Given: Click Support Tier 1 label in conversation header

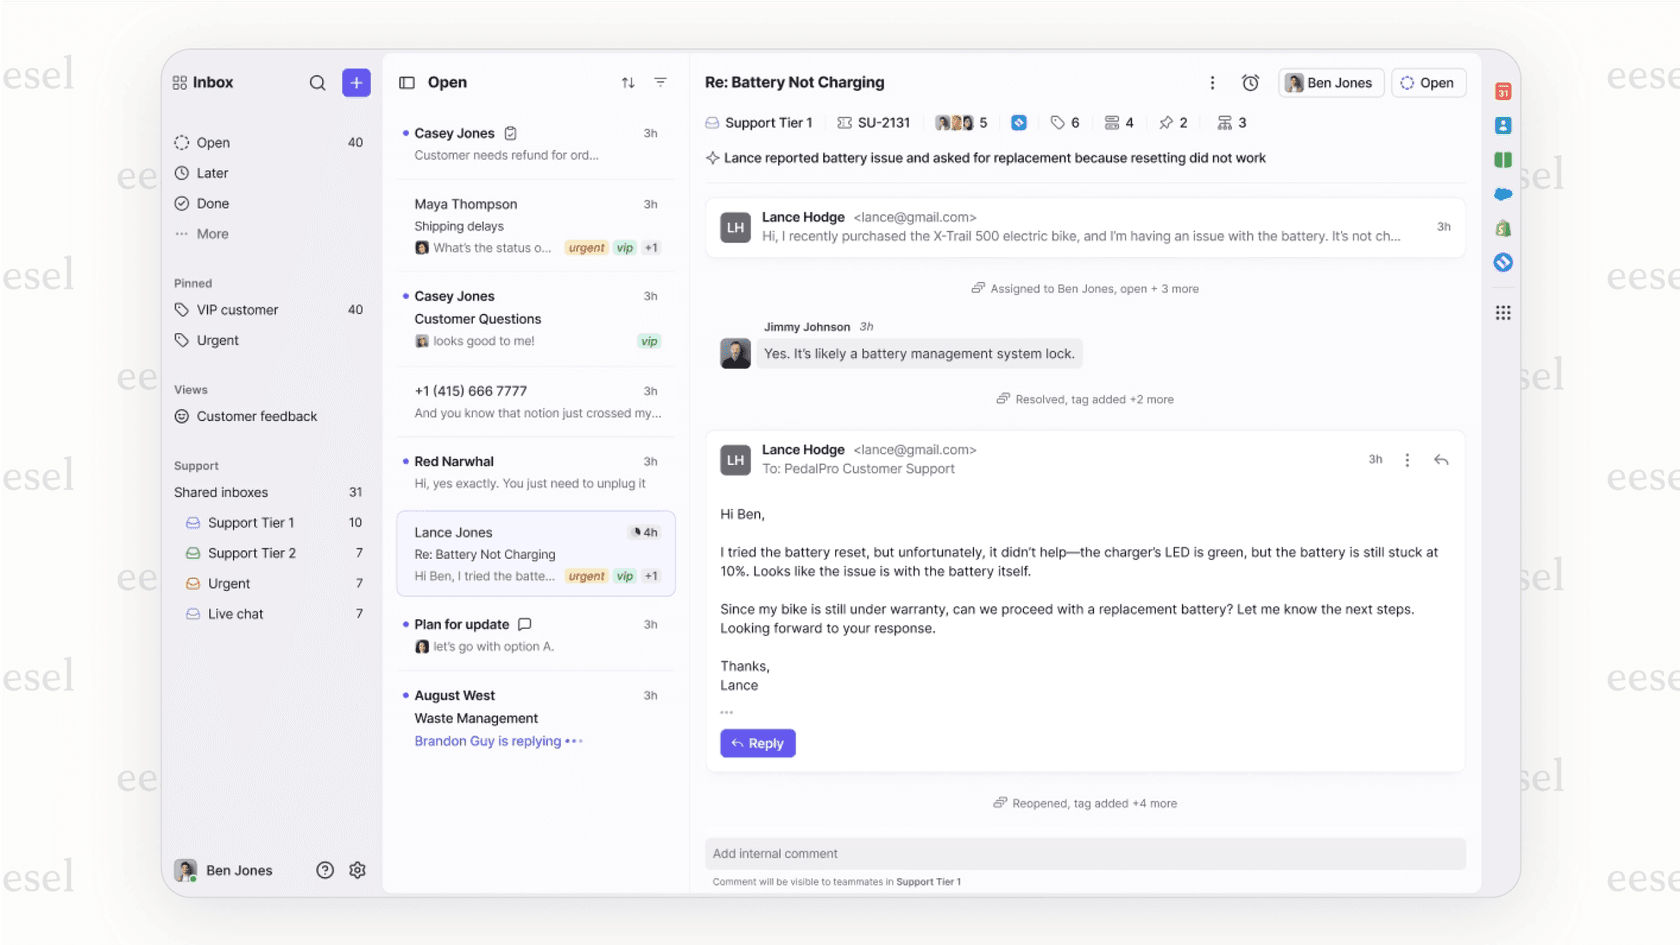Looking at the screenshot, I should 759,123.
